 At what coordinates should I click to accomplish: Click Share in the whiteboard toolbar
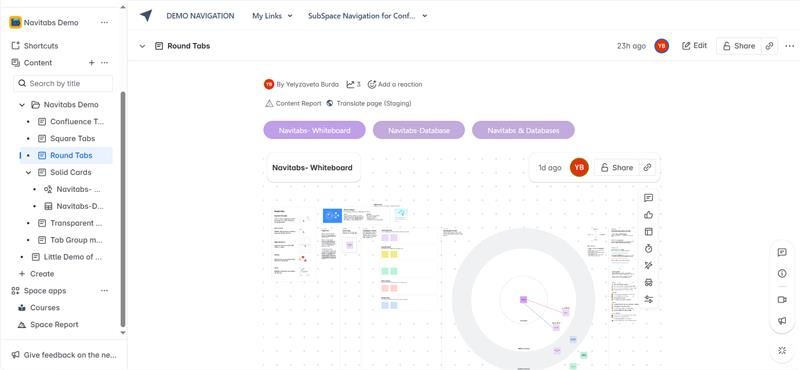(x=617, y=167)
